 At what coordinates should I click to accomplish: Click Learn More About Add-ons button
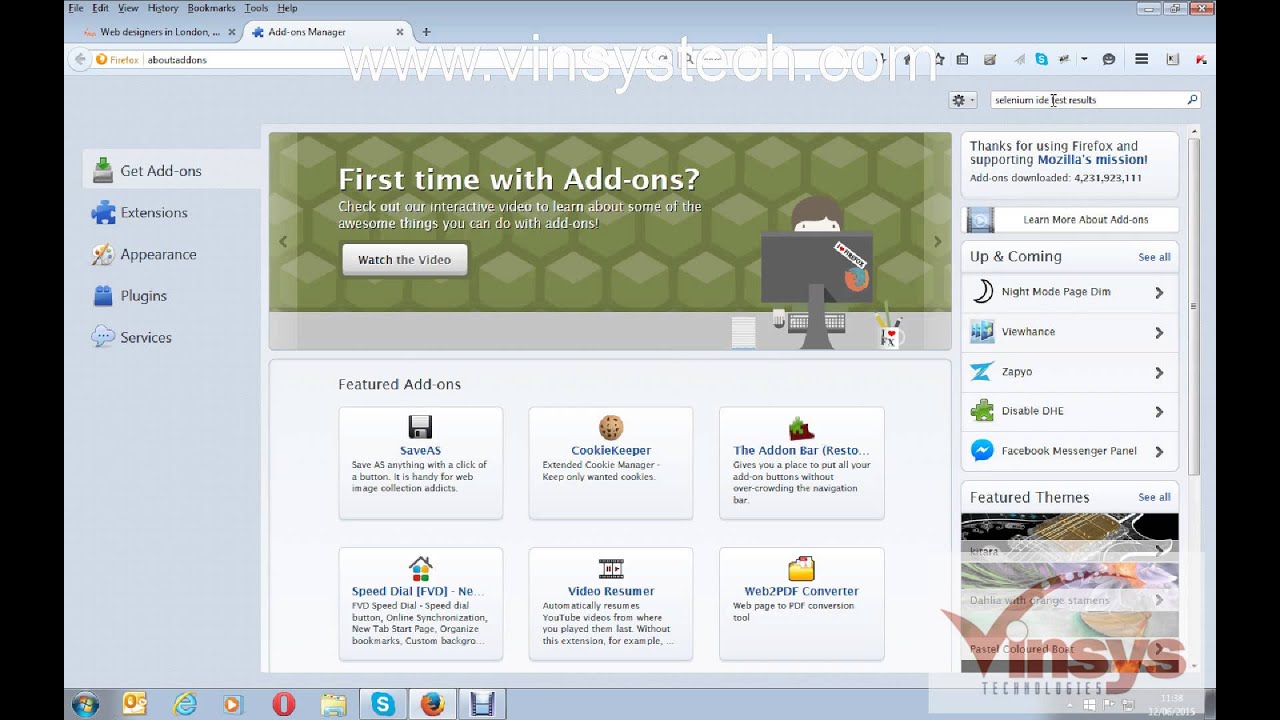[x=1070, y=220]
